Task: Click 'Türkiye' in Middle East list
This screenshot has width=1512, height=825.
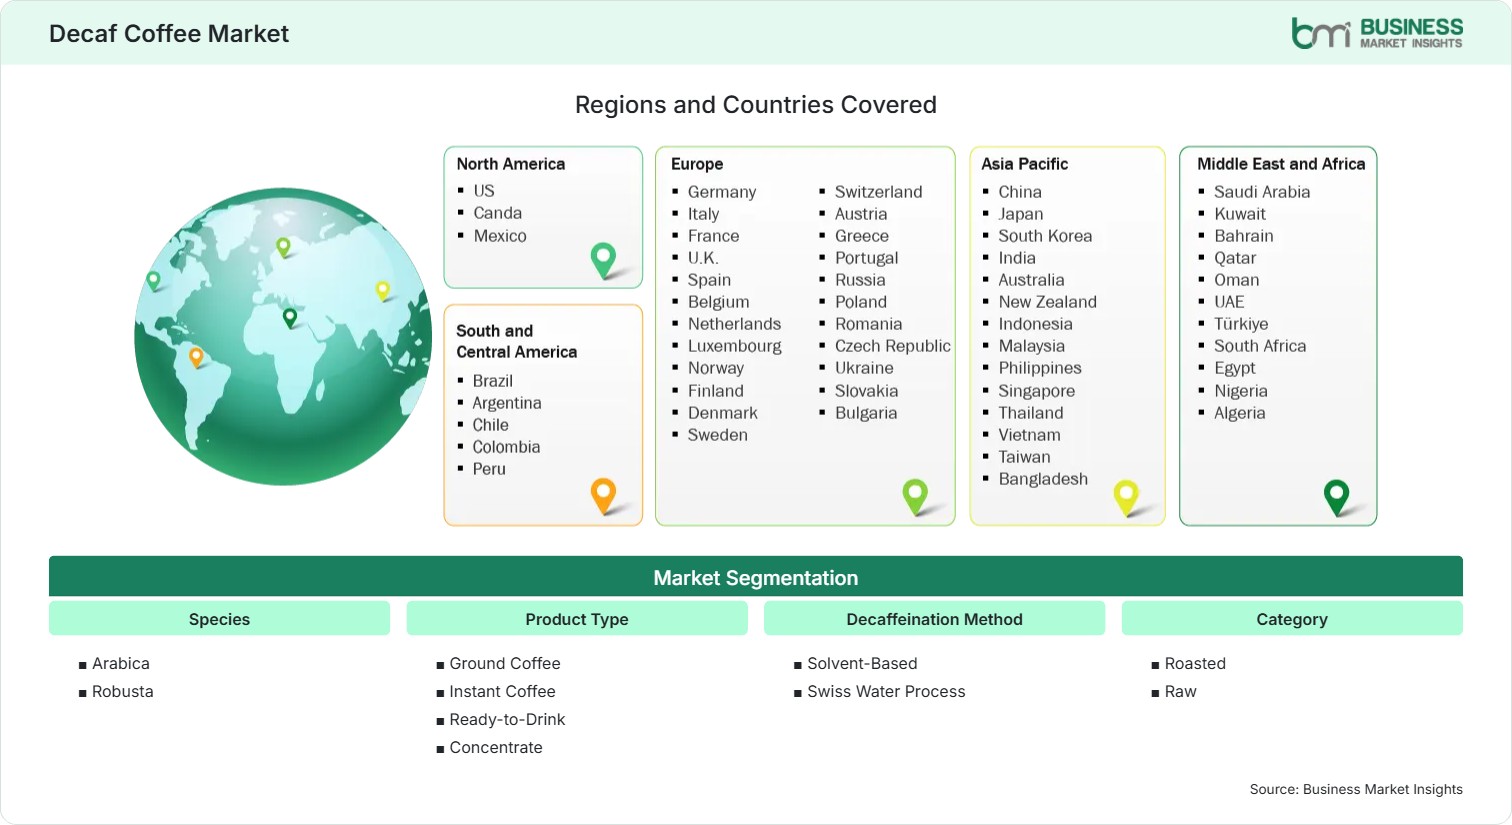Action: tap(1241, 324)
